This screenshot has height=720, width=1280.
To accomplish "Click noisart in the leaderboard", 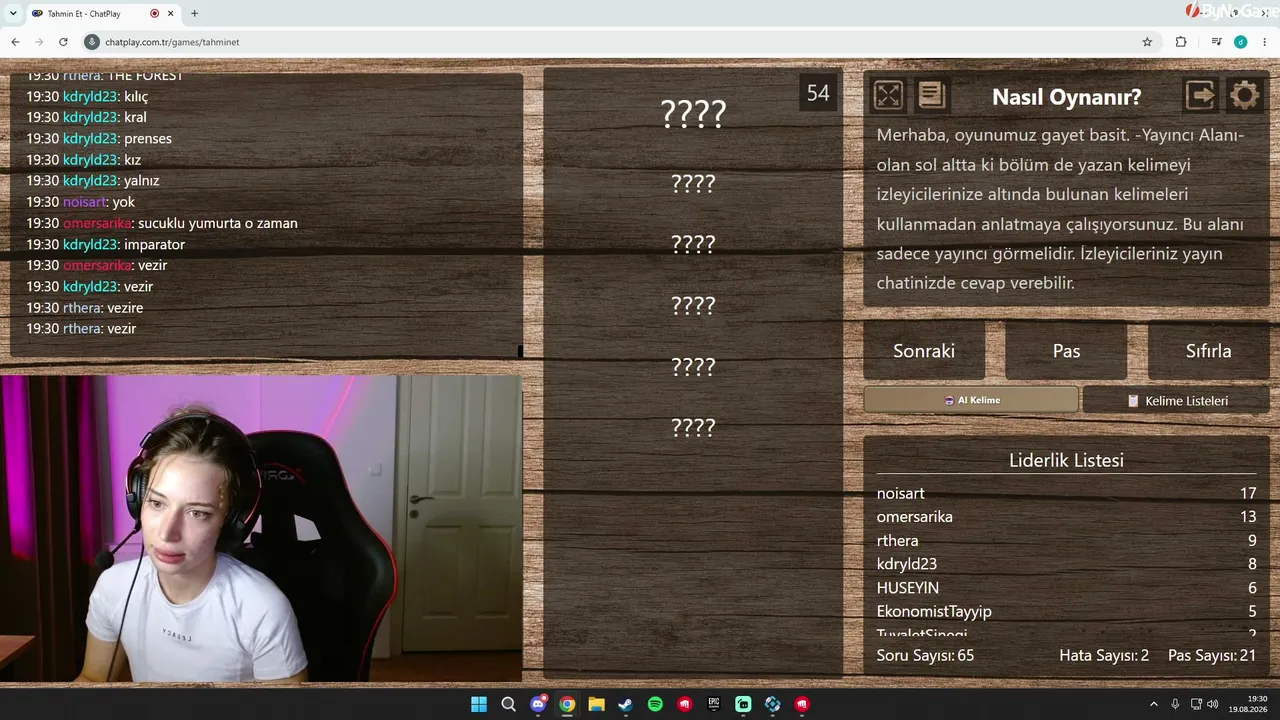I will 900,493.
